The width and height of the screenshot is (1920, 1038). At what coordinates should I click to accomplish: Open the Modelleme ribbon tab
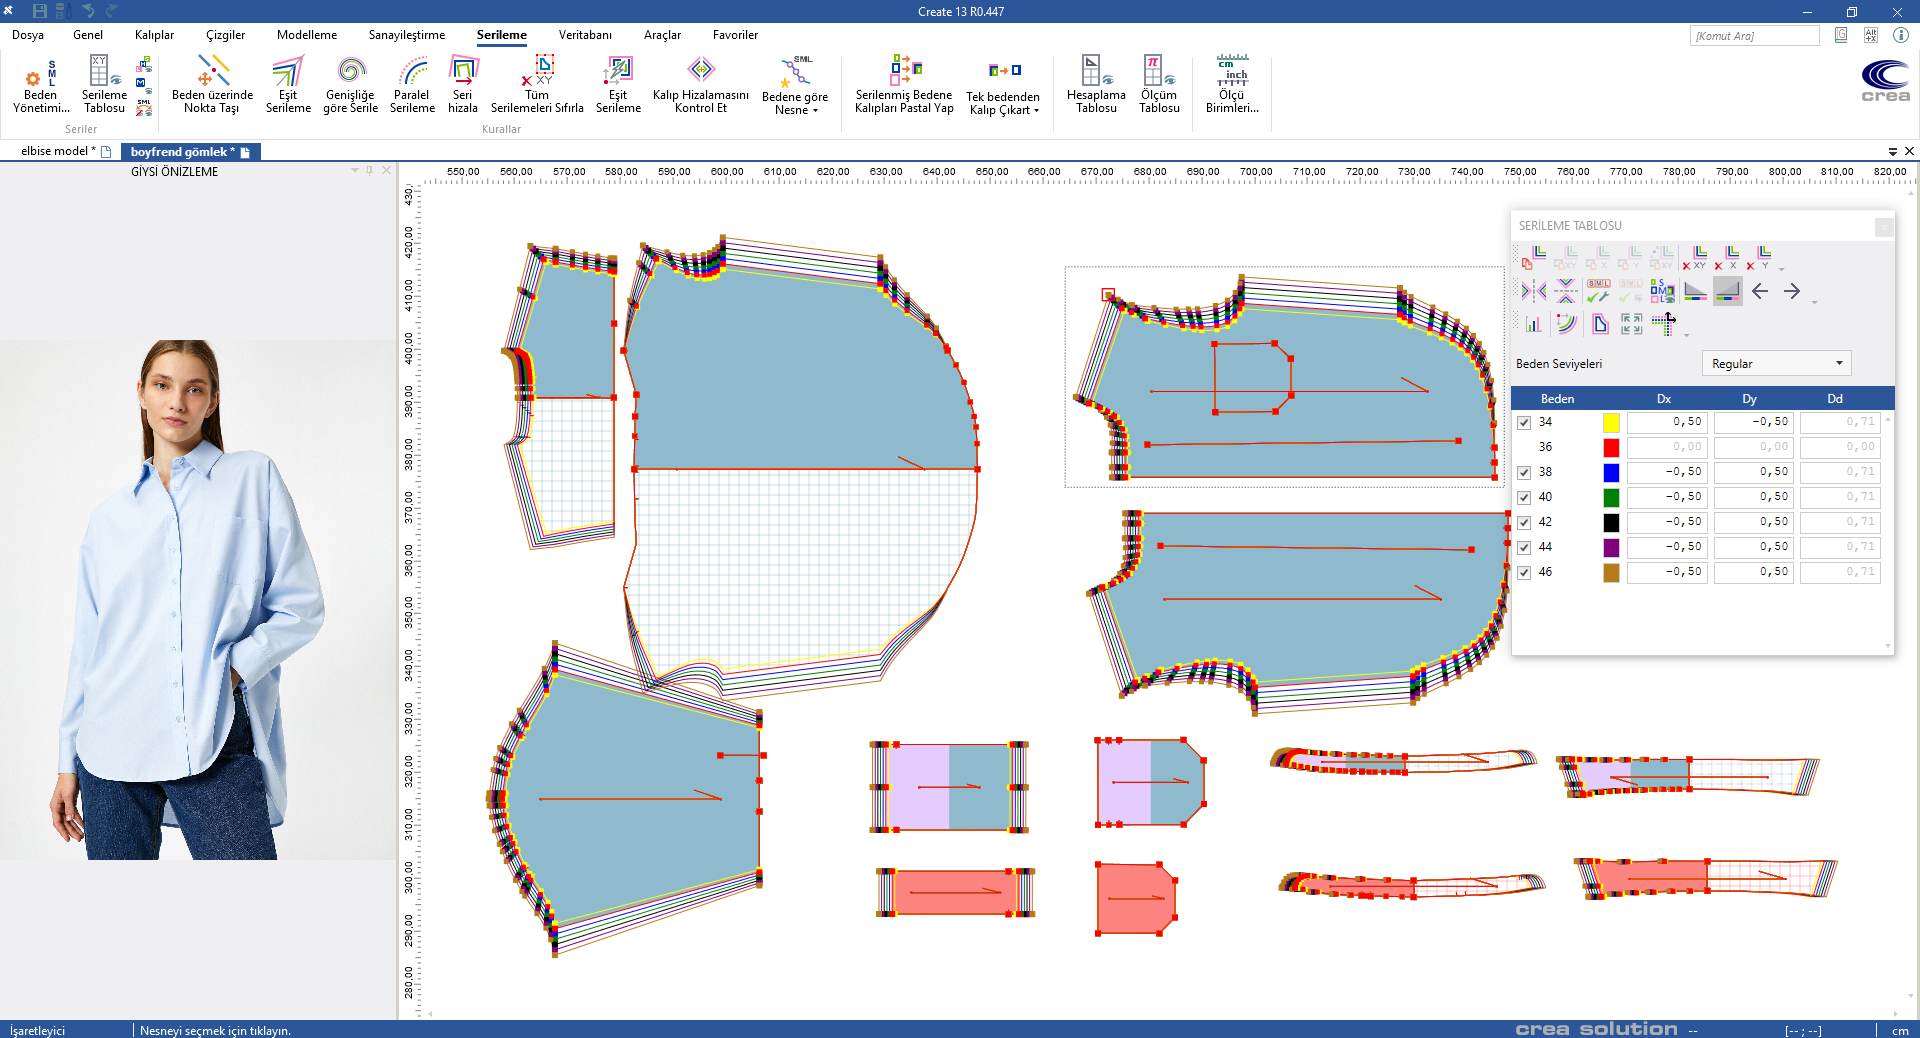[x=307, y=35]
